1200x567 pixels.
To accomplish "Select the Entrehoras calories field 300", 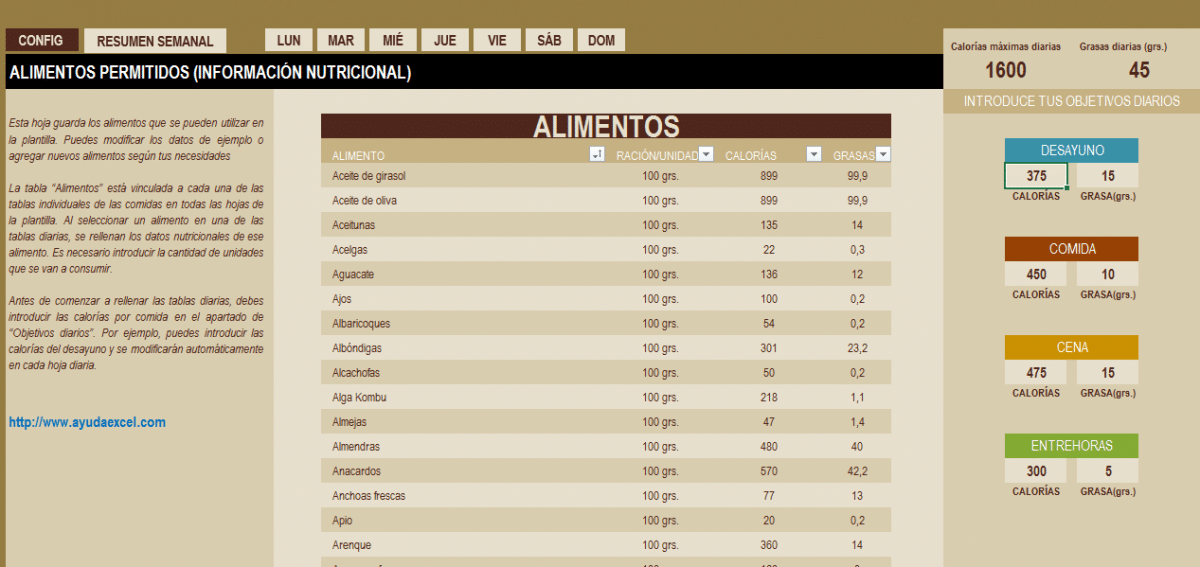I will pos(1036,471).
